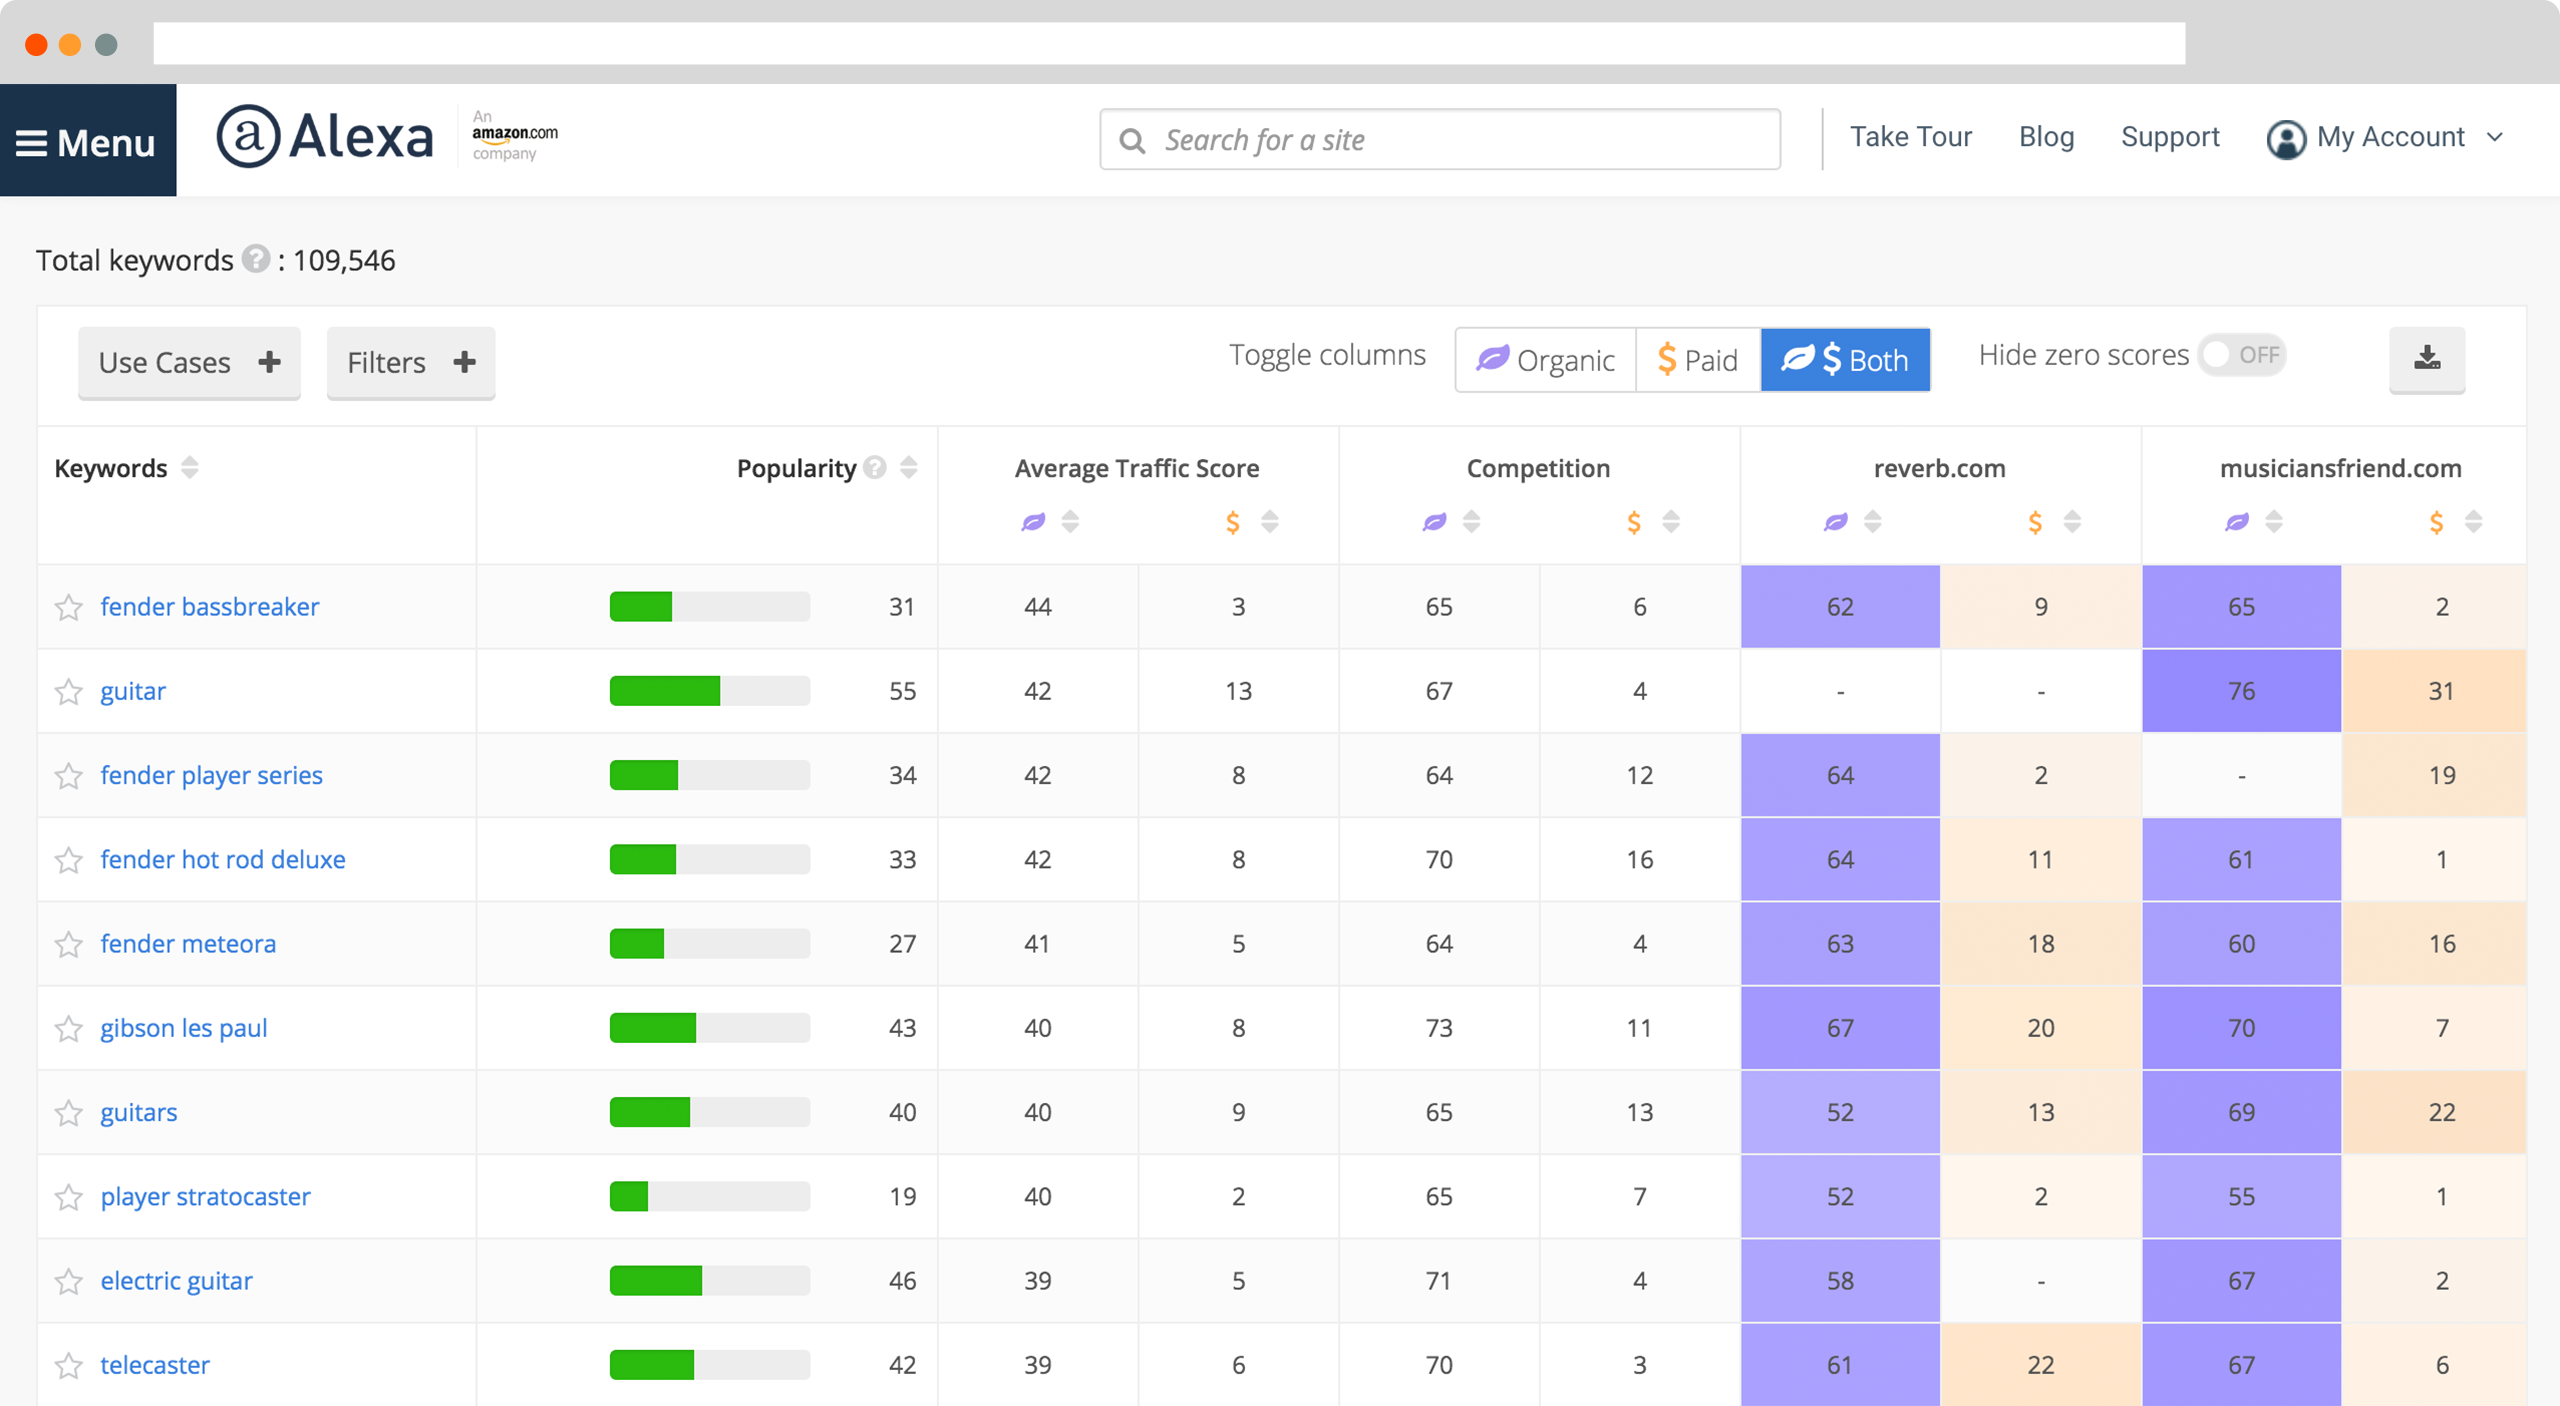Click the download icon on the right
The image size is (2560, 1406).
pos(2432,358)
